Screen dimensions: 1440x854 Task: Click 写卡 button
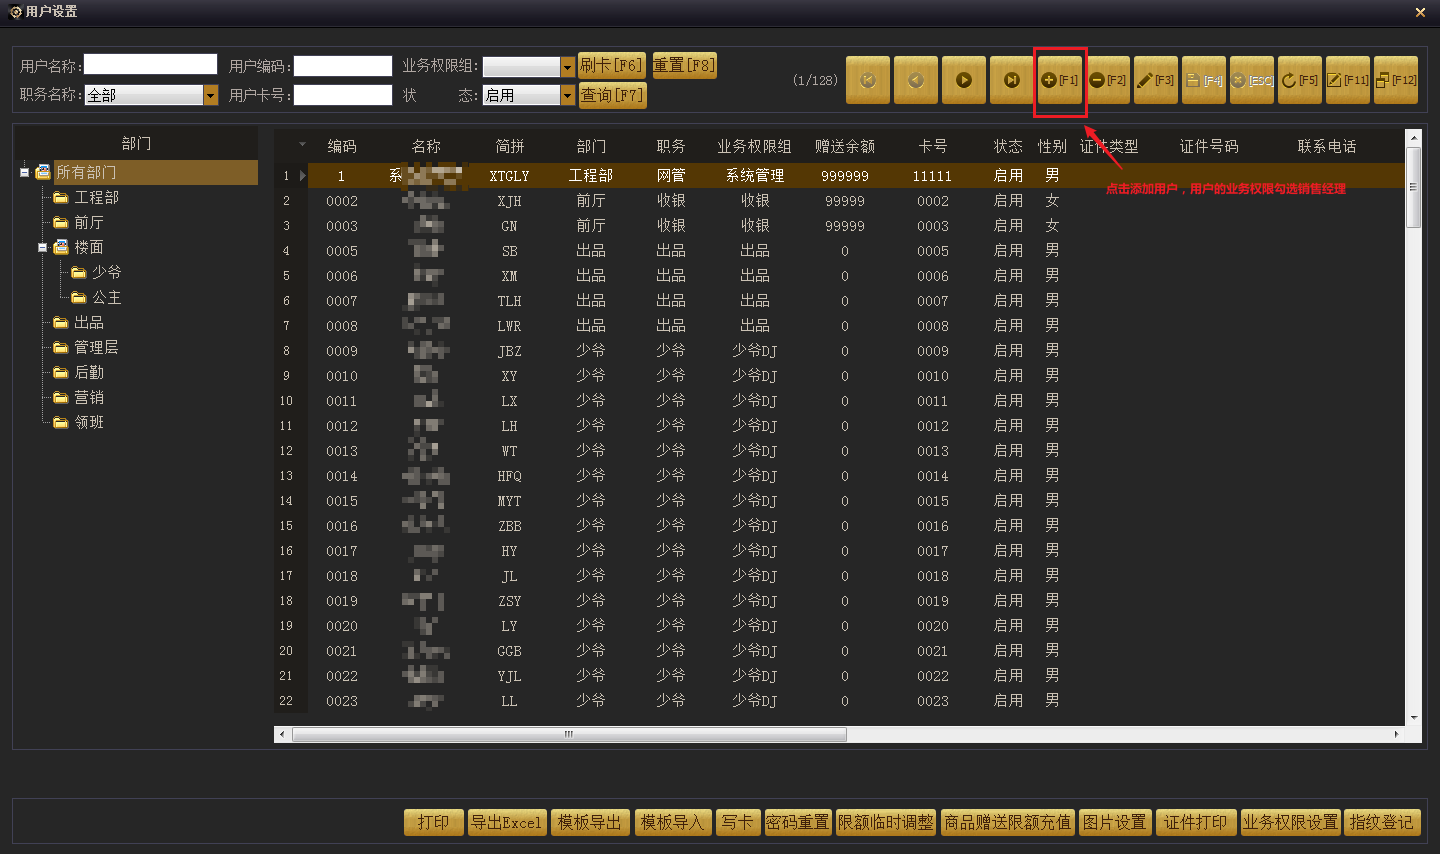[x=738, y=822]
